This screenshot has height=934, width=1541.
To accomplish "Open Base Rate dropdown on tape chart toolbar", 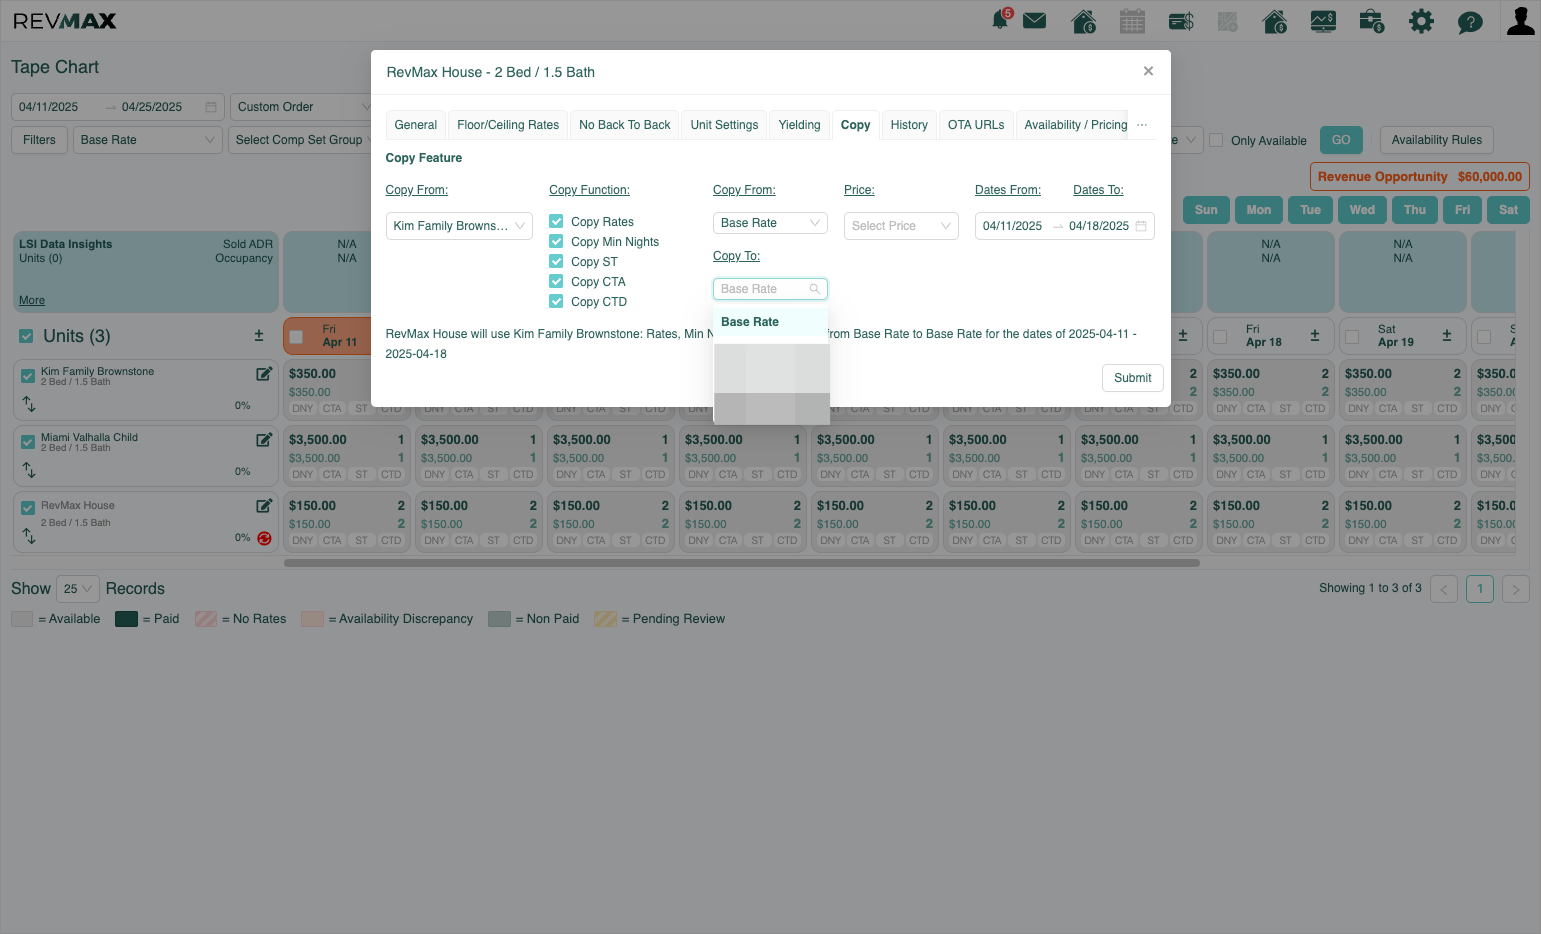I will tap(148, 140).
